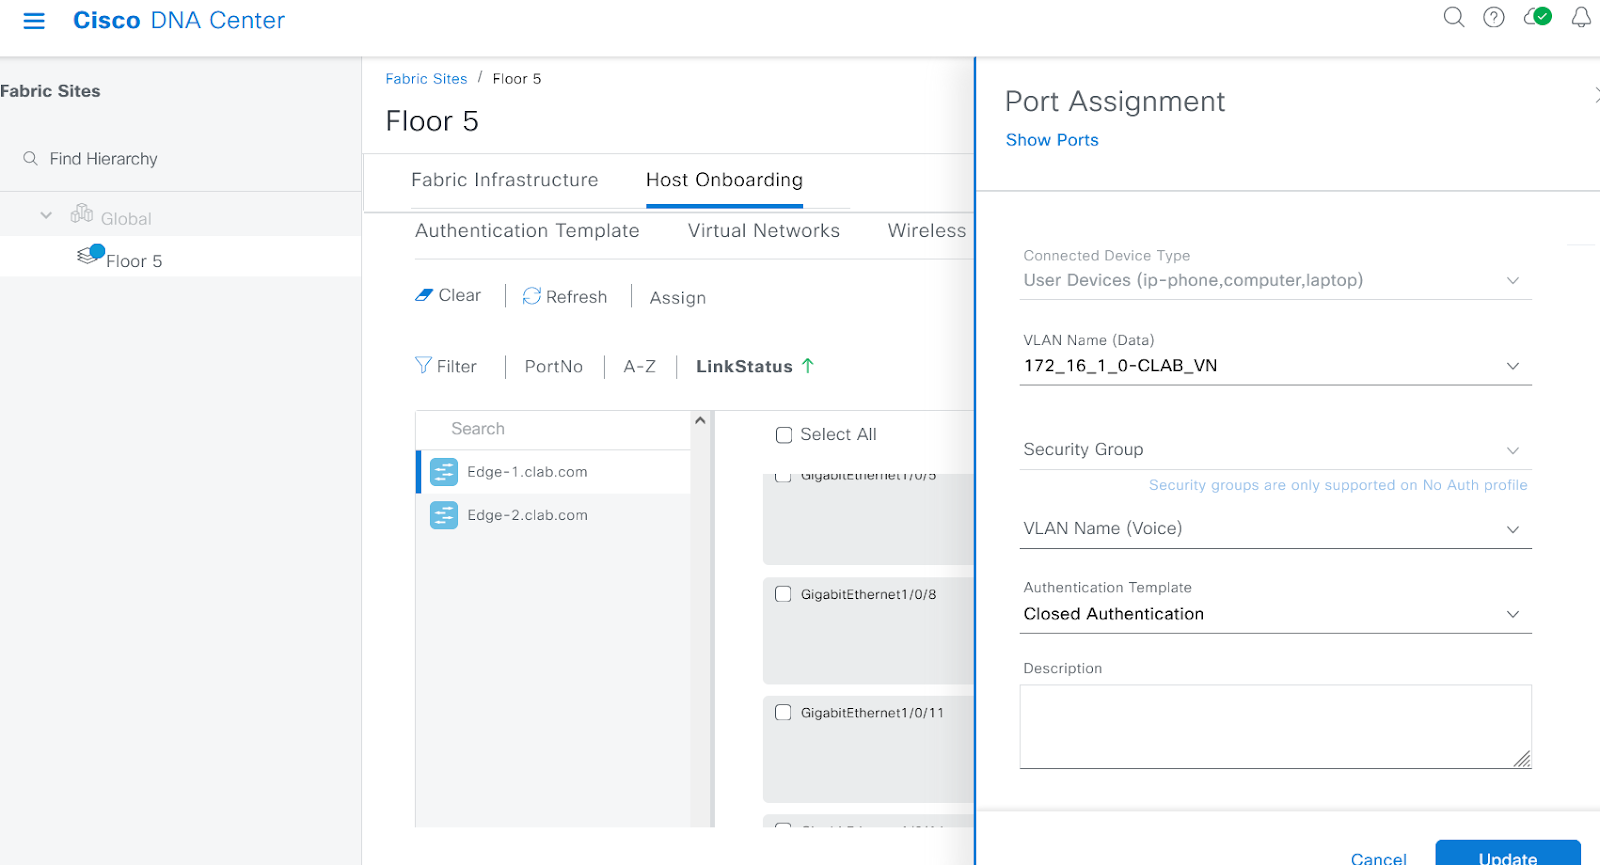This screenshot has width=1600, height=865.
Task: Click the Clear eraser icon
Action: (424, 295)
